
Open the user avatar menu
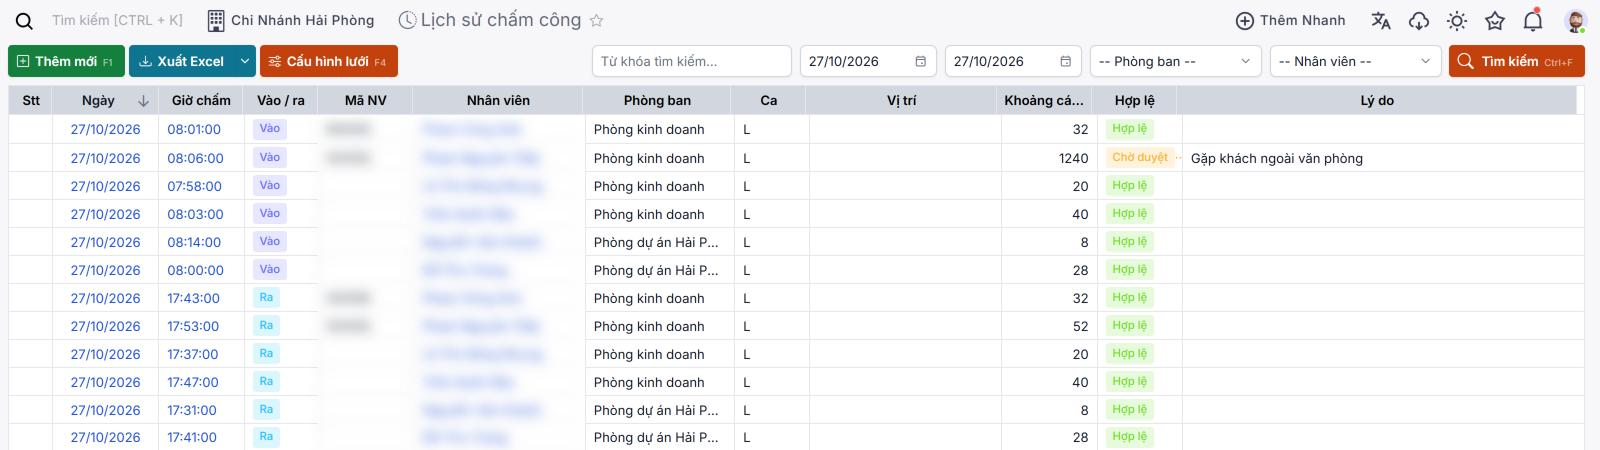[x=1575, y=20]
